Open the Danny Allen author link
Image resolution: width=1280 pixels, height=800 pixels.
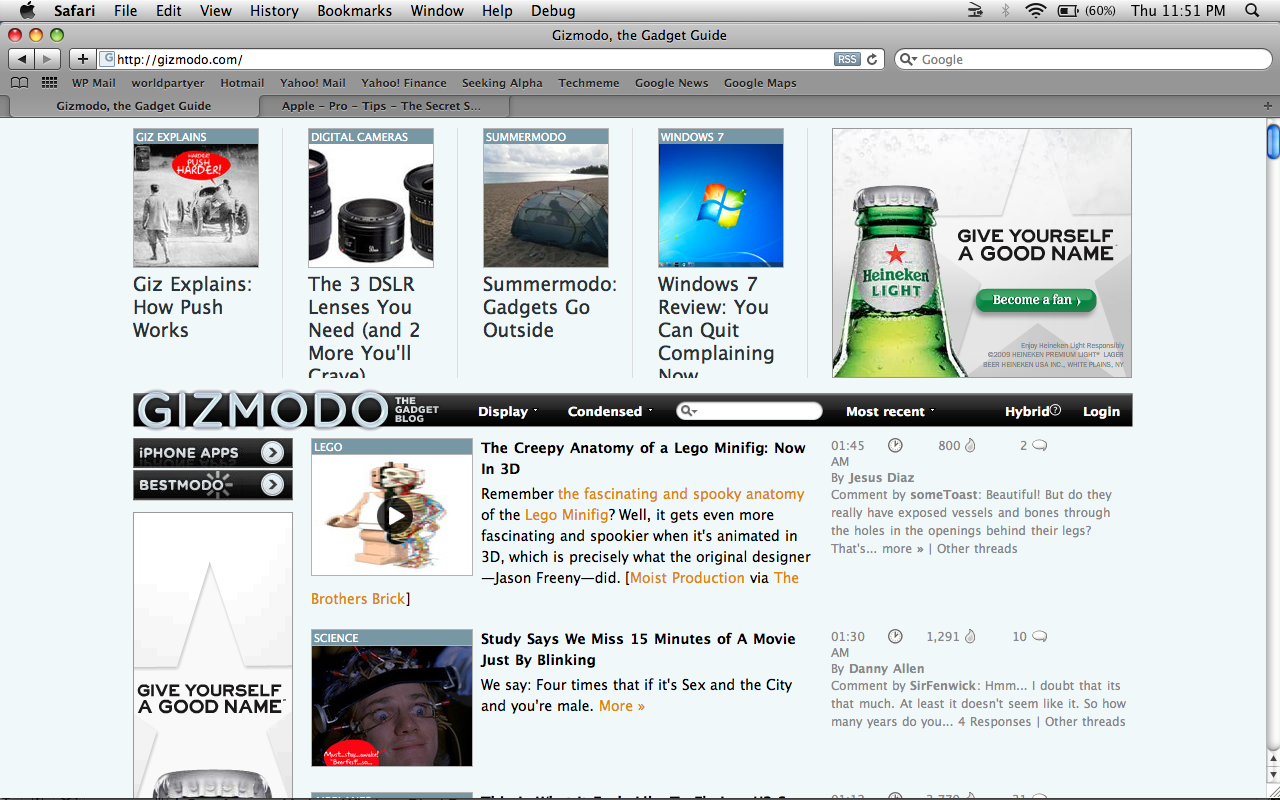tap(886, 668)
